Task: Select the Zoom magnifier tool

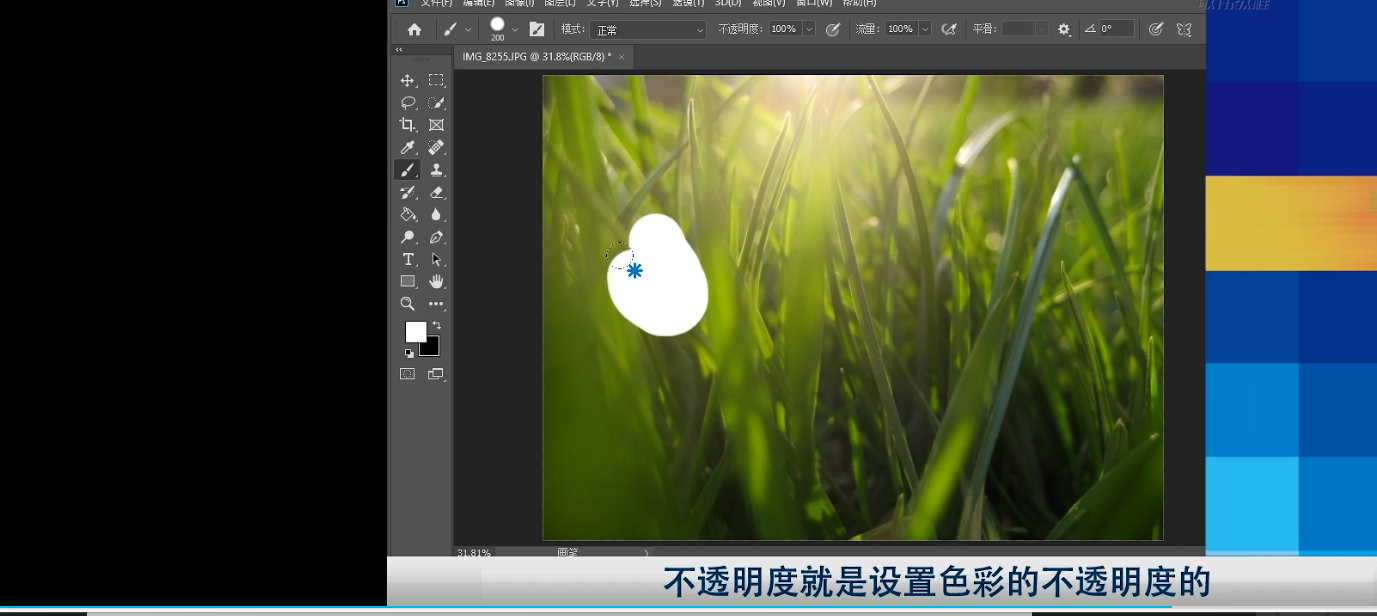Action: click(407, 304)
